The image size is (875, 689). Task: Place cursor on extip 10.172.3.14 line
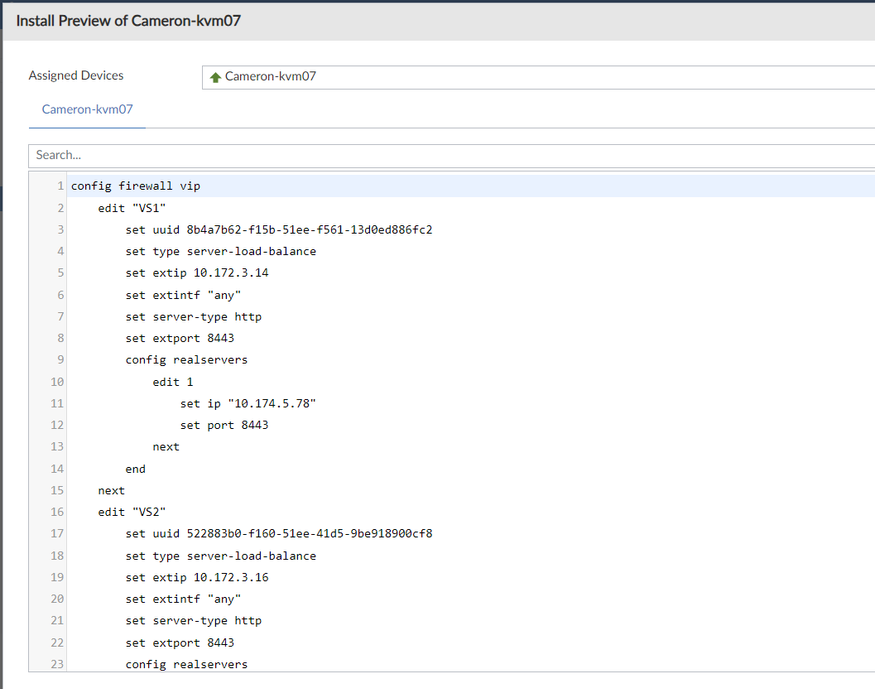click(x=196, y=273)
